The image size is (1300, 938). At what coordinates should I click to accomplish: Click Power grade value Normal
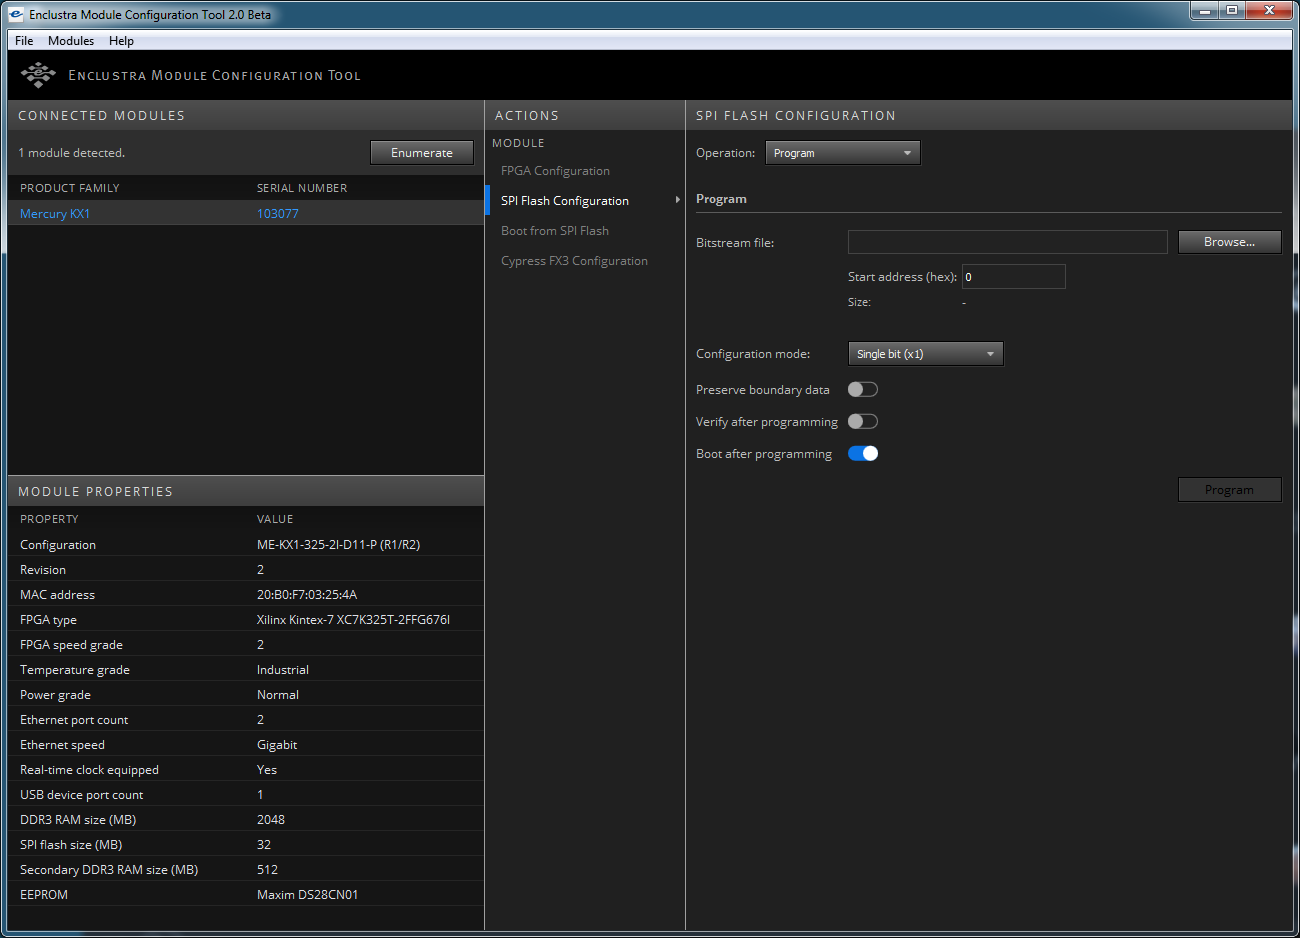(278, 695)
